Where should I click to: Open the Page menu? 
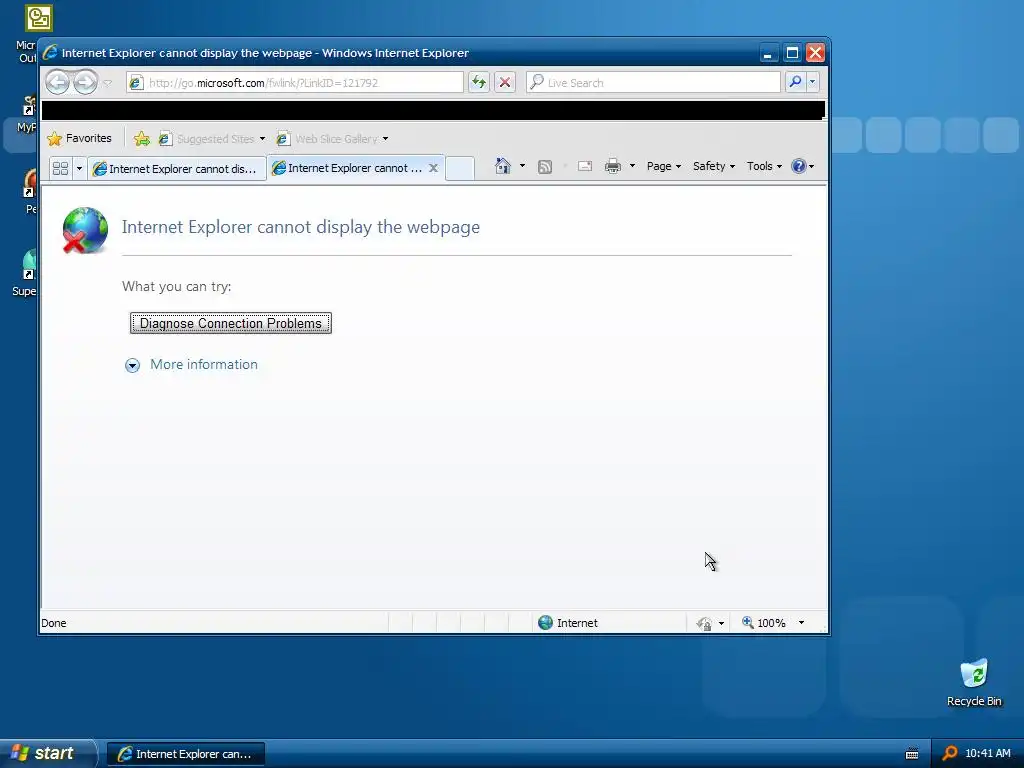(x=664, y=166)
